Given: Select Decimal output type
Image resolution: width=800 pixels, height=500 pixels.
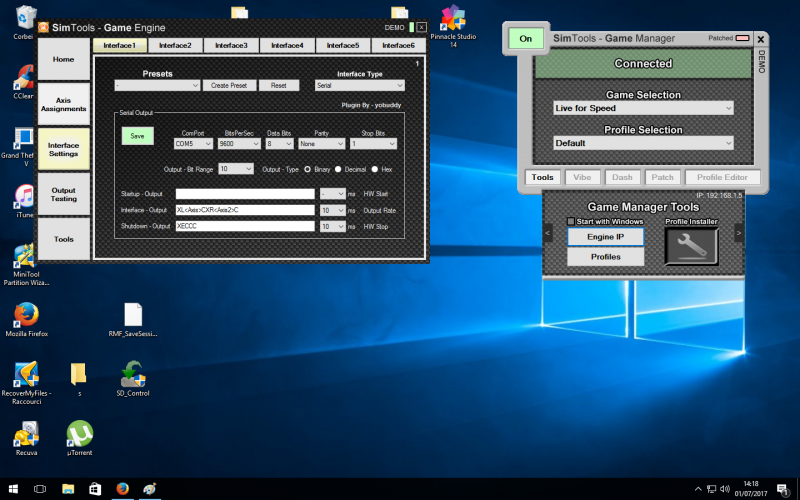Looking at the screenshot, I should [338, 169].
